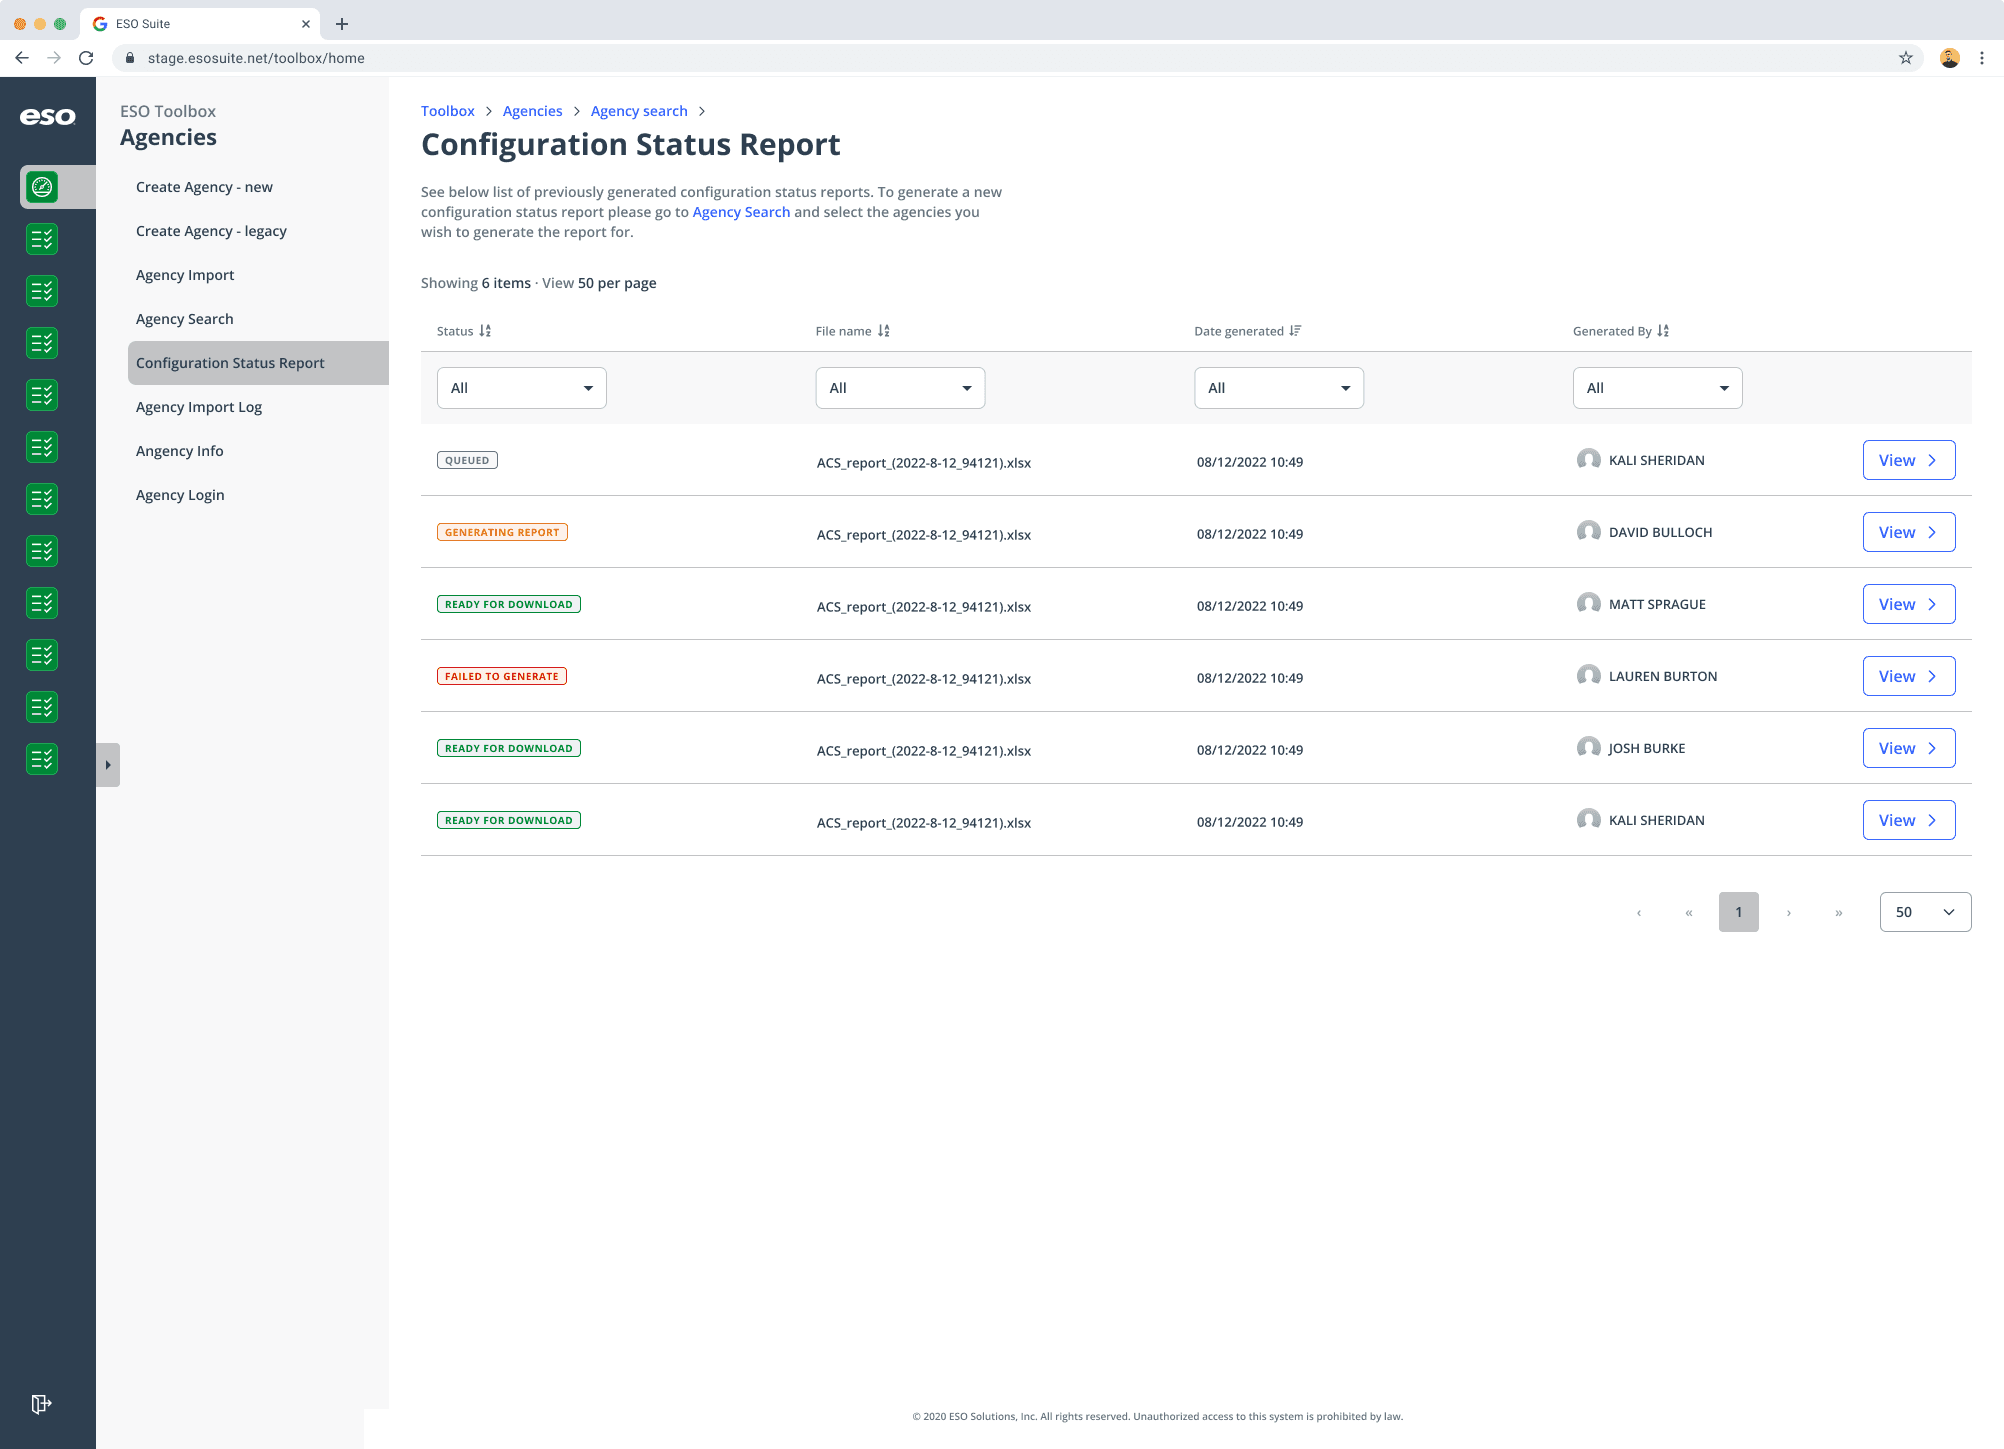Click the ESO logo
The image size is (2004, 1449).
click(x=47, y=117)
